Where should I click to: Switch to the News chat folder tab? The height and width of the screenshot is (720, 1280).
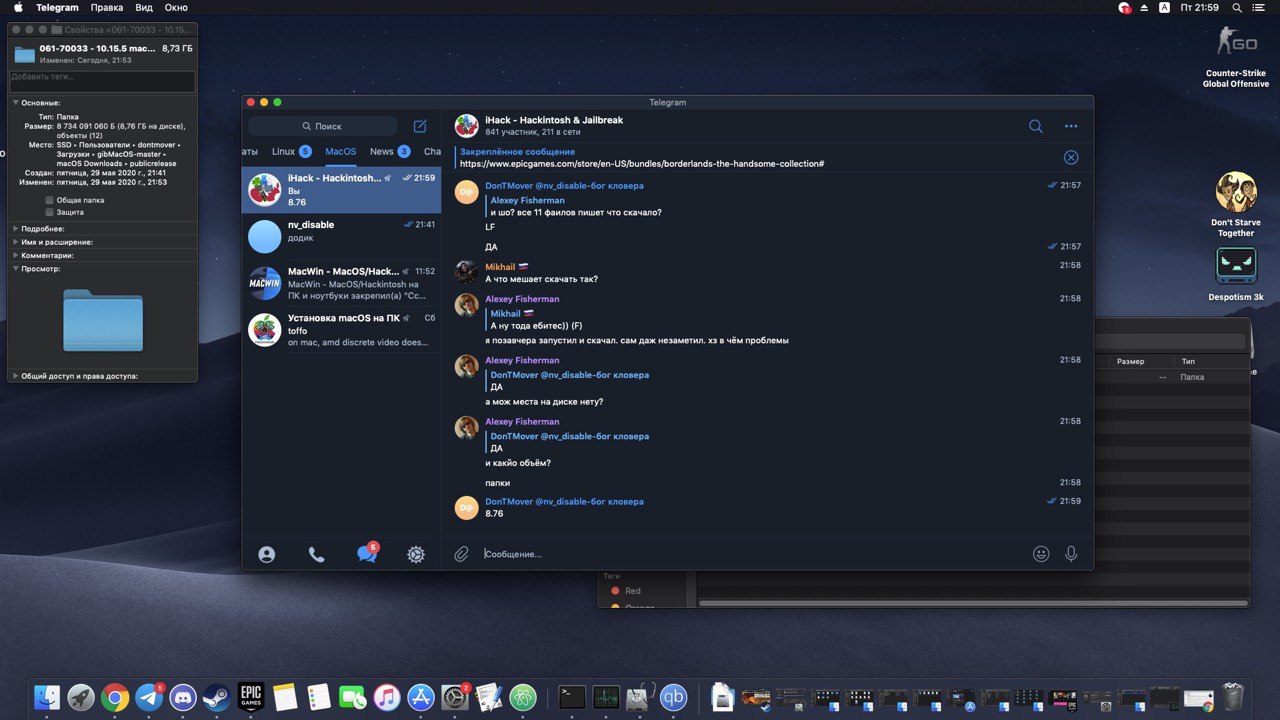coord(390,152)
